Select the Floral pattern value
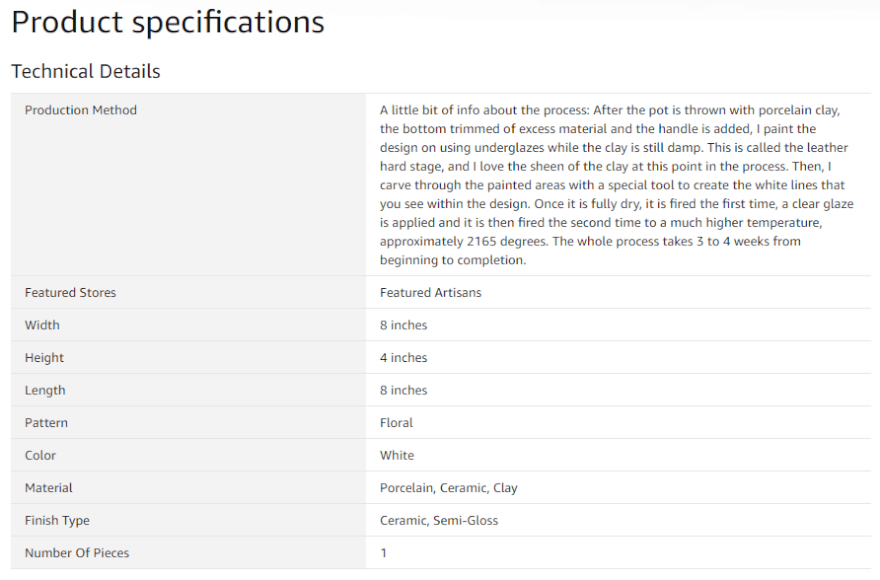This screenshot has height=580, width=880. click(x=396, y=423)
